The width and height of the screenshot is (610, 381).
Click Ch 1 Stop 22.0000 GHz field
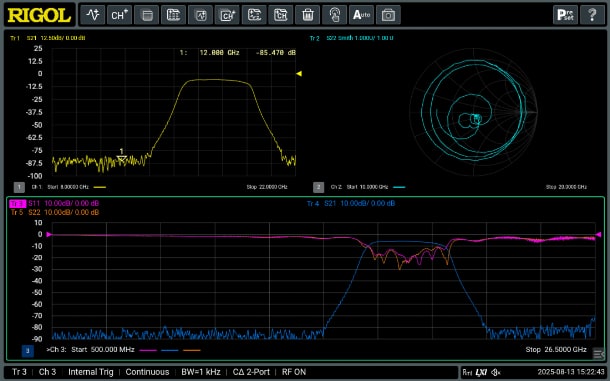[267, 187]
